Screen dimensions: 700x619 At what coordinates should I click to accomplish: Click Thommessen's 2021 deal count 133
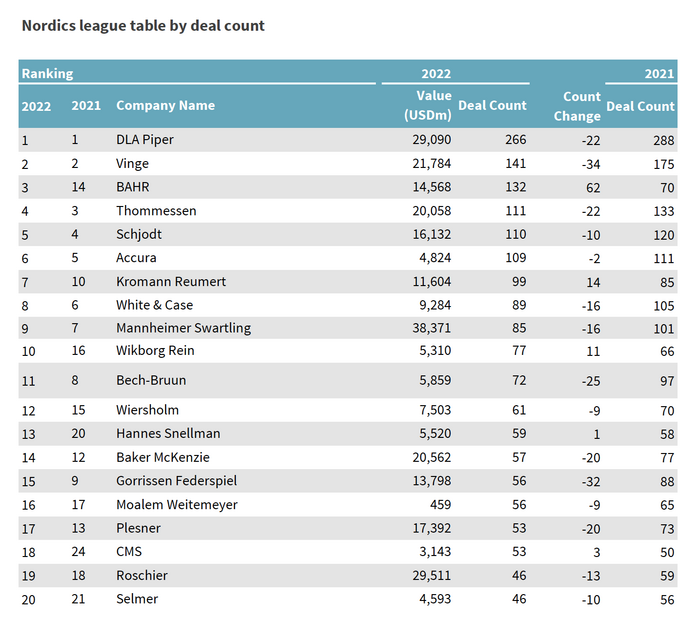(x=664, y=212)
